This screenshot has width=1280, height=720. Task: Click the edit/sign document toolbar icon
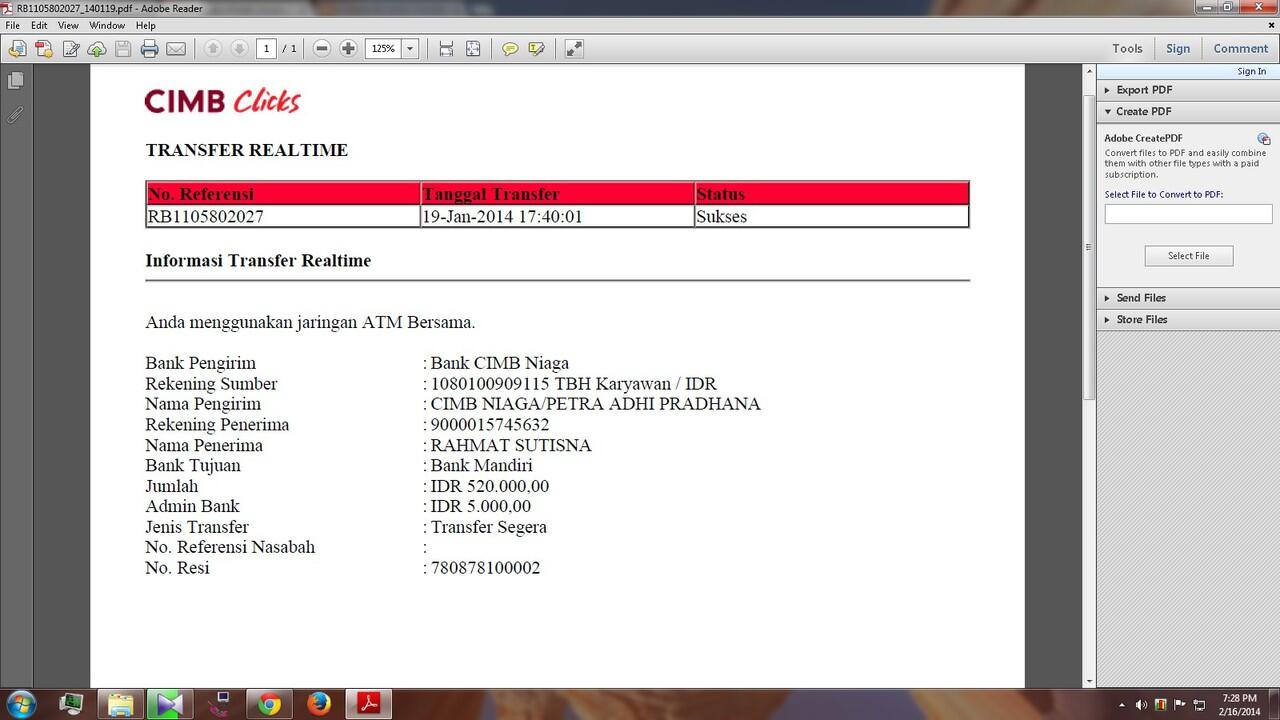click(x=71, y=48)
